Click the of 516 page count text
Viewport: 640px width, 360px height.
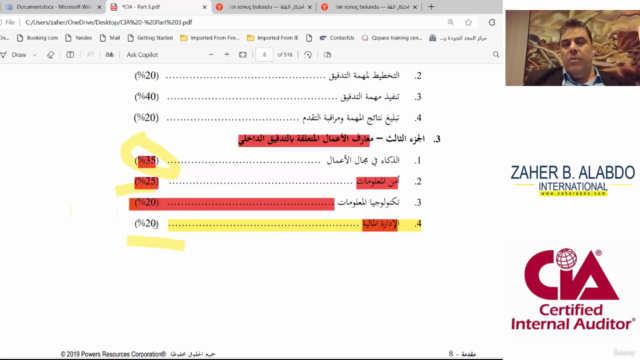tap(285, 55)
